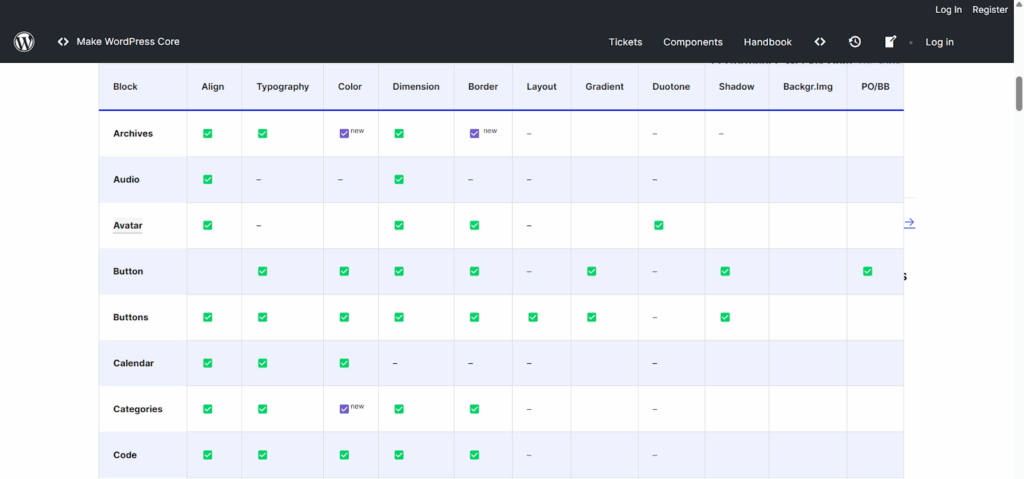
Task: Open the code browser icon in navigation
Action: [820, 42]
